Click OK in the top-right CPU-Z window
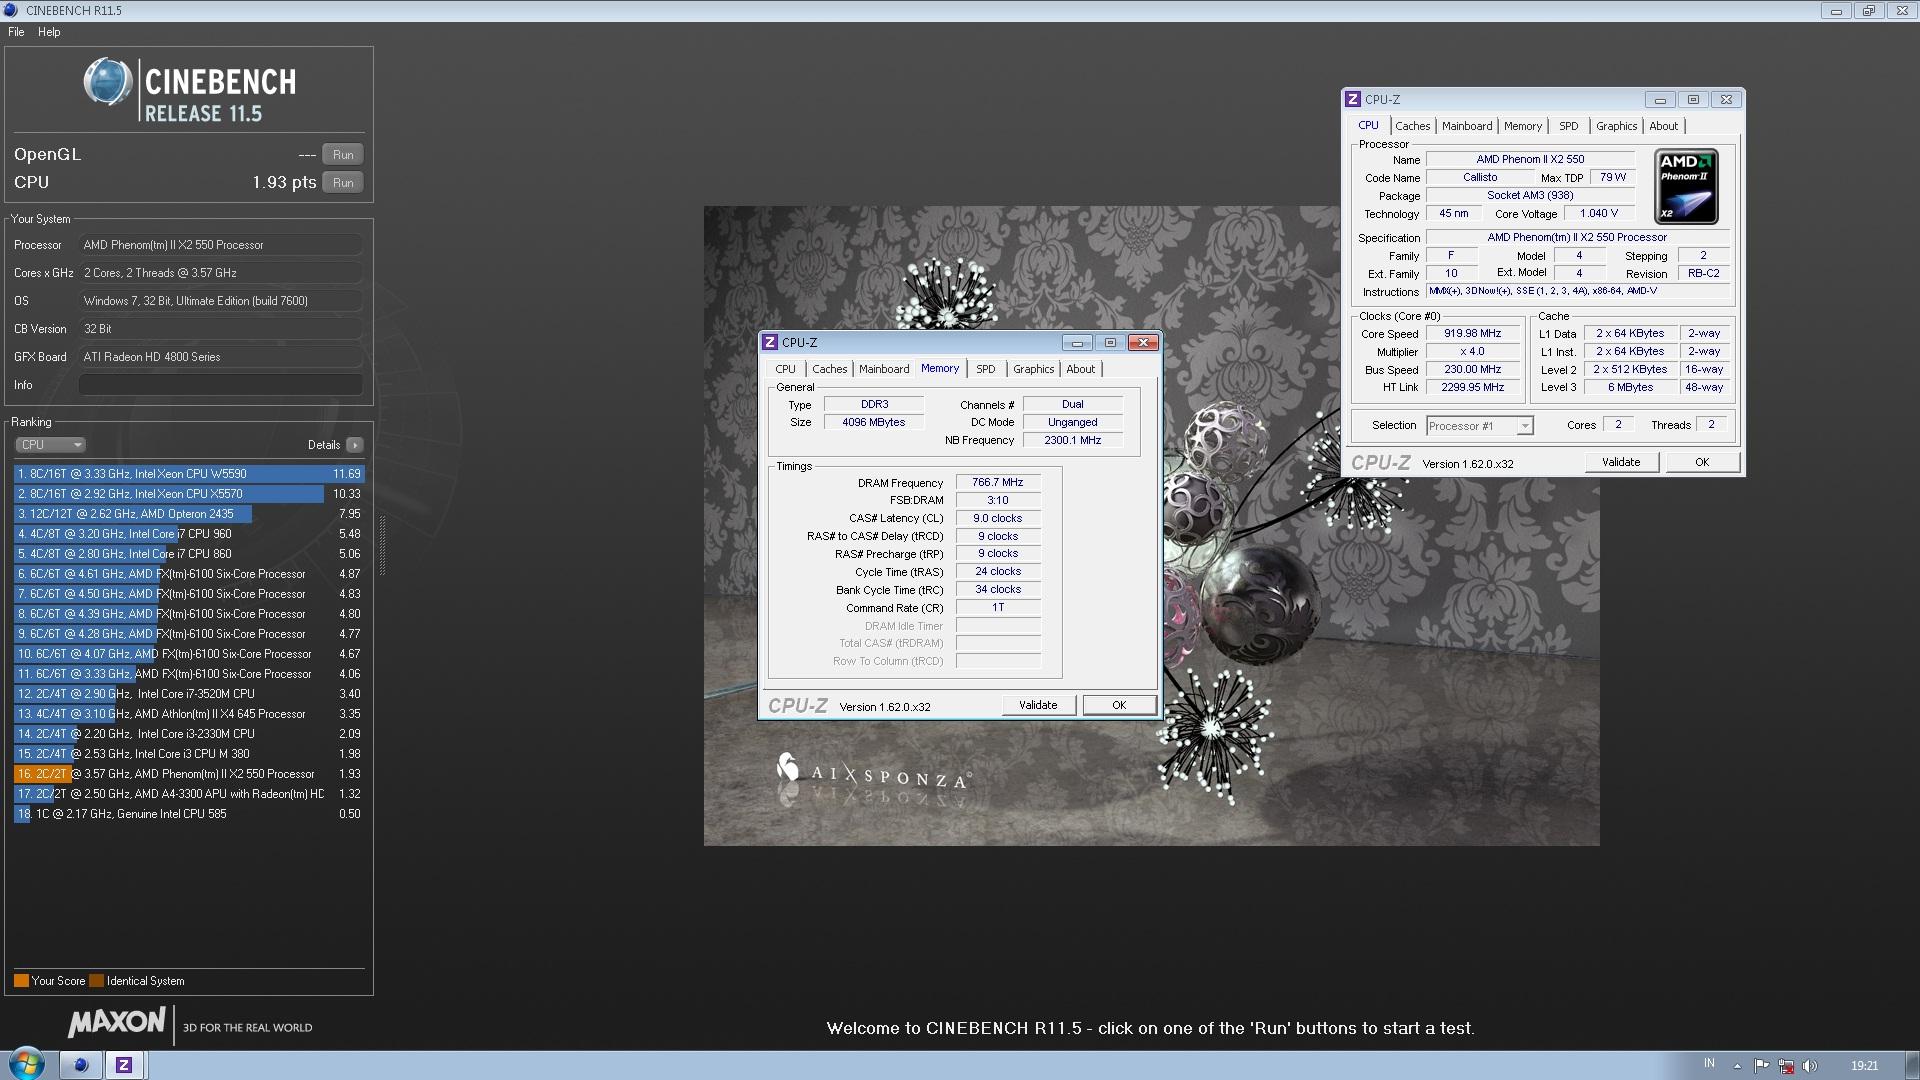 pyautogui.click(x=1702, y=462)
